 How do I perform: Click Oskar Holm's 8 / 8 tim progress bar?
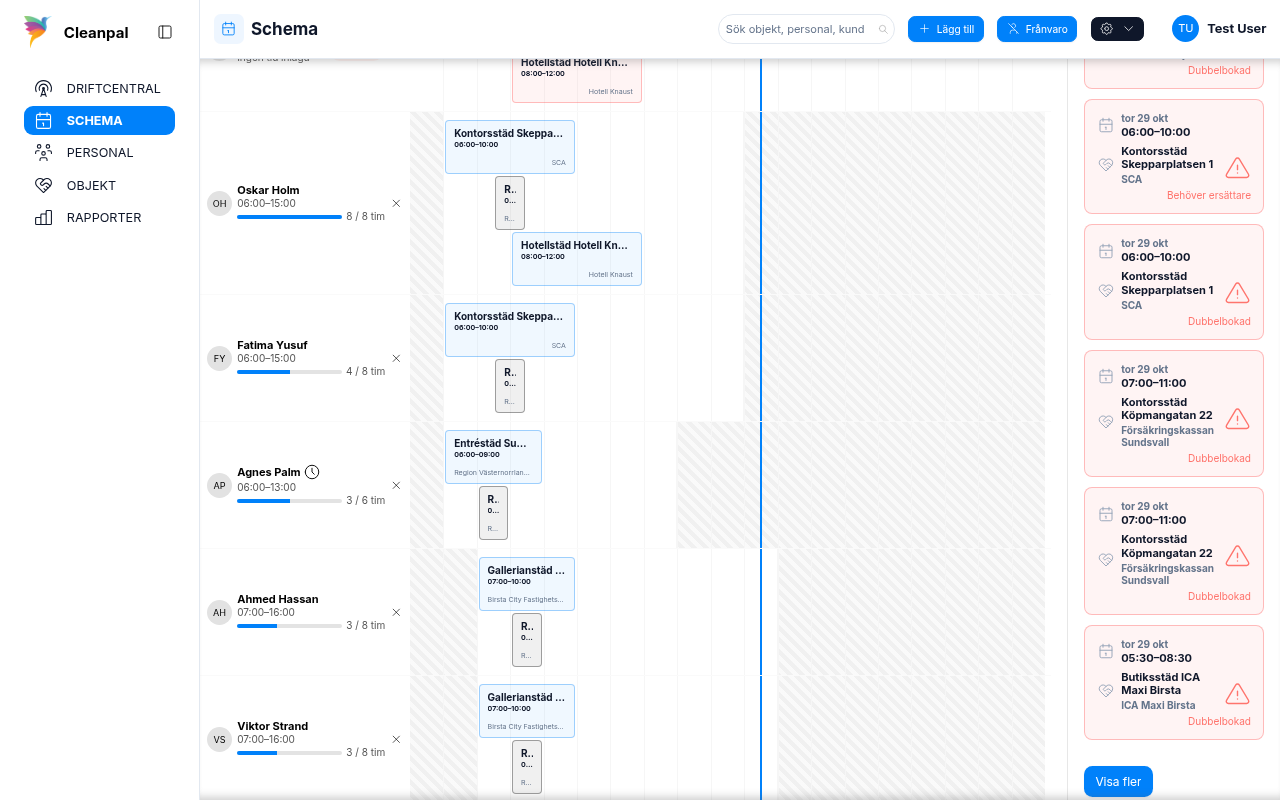pos(289,217)
